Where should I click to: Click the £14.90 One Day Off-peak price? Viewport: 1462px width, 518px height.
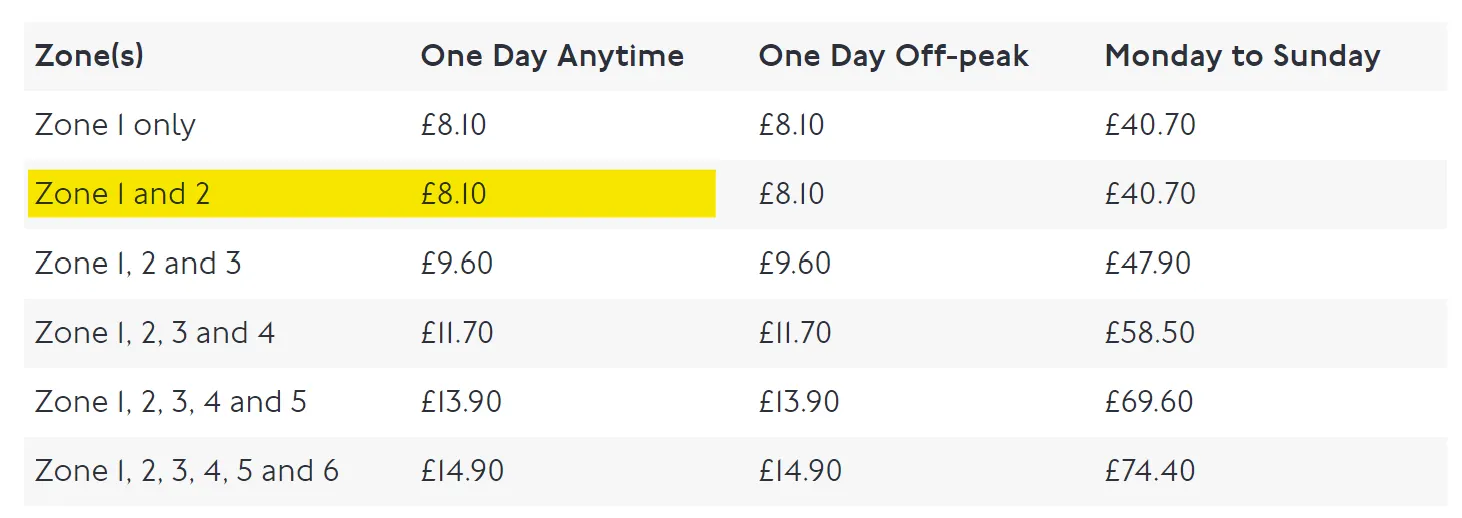click(800, 470)
